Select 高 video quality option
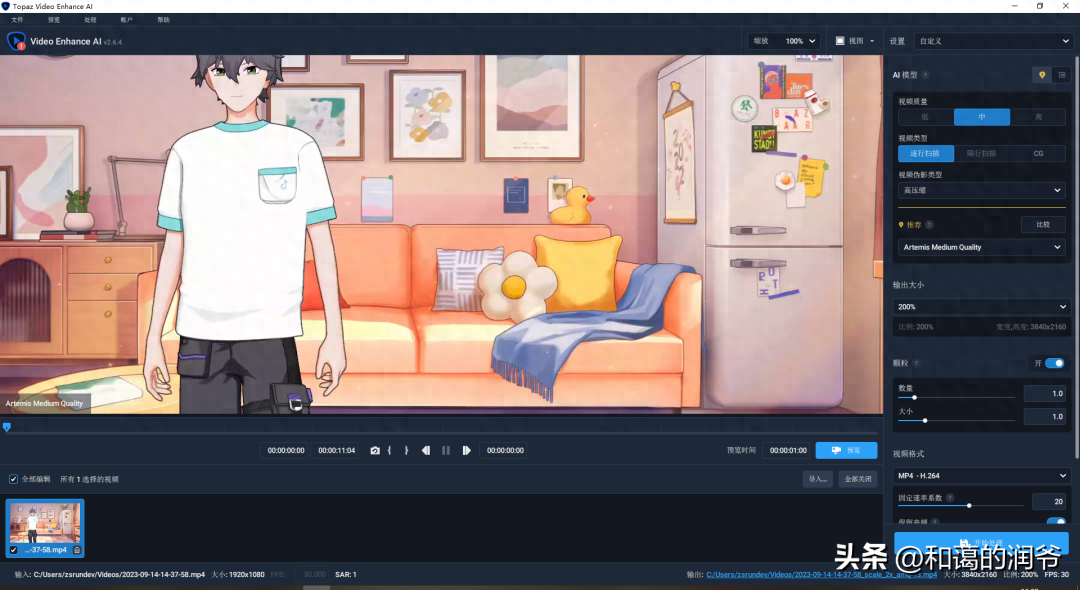1080x590 pixels. [1037, 117]
